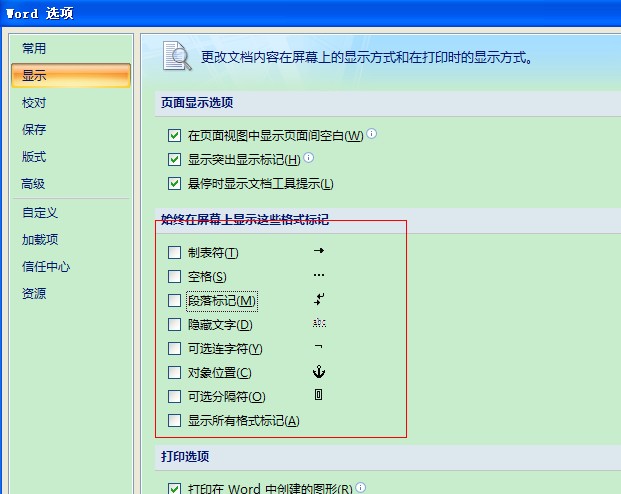621x494 pixels.
Task: Click the hidden text abc icon
Action: tap(319, 323)
